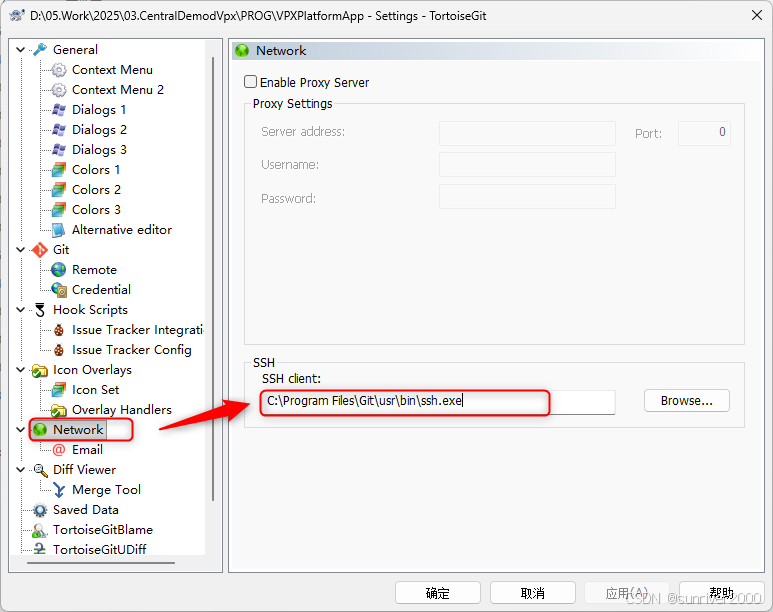Select the Alternative editor entry
This screenshot has width=773, height=612.
click(122, 230)
